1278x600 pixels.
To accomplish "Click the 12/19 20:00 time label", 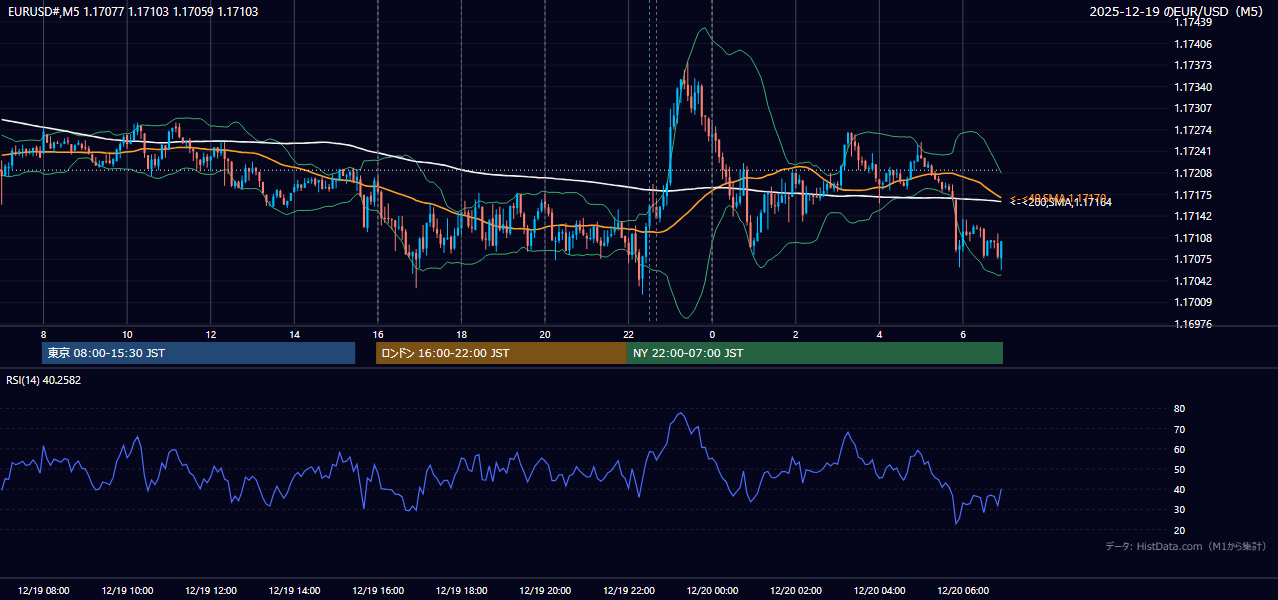I will pyautogui.click(x=544, y=591).
